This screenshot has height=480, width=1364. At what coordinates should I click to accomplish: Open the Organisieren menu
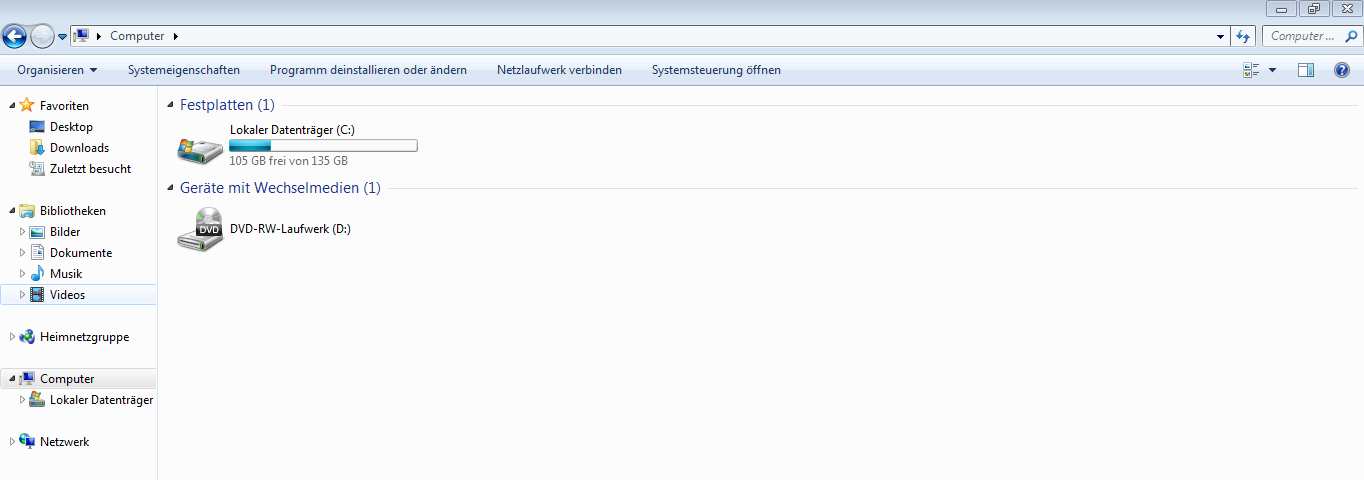(x=57, y=70)
